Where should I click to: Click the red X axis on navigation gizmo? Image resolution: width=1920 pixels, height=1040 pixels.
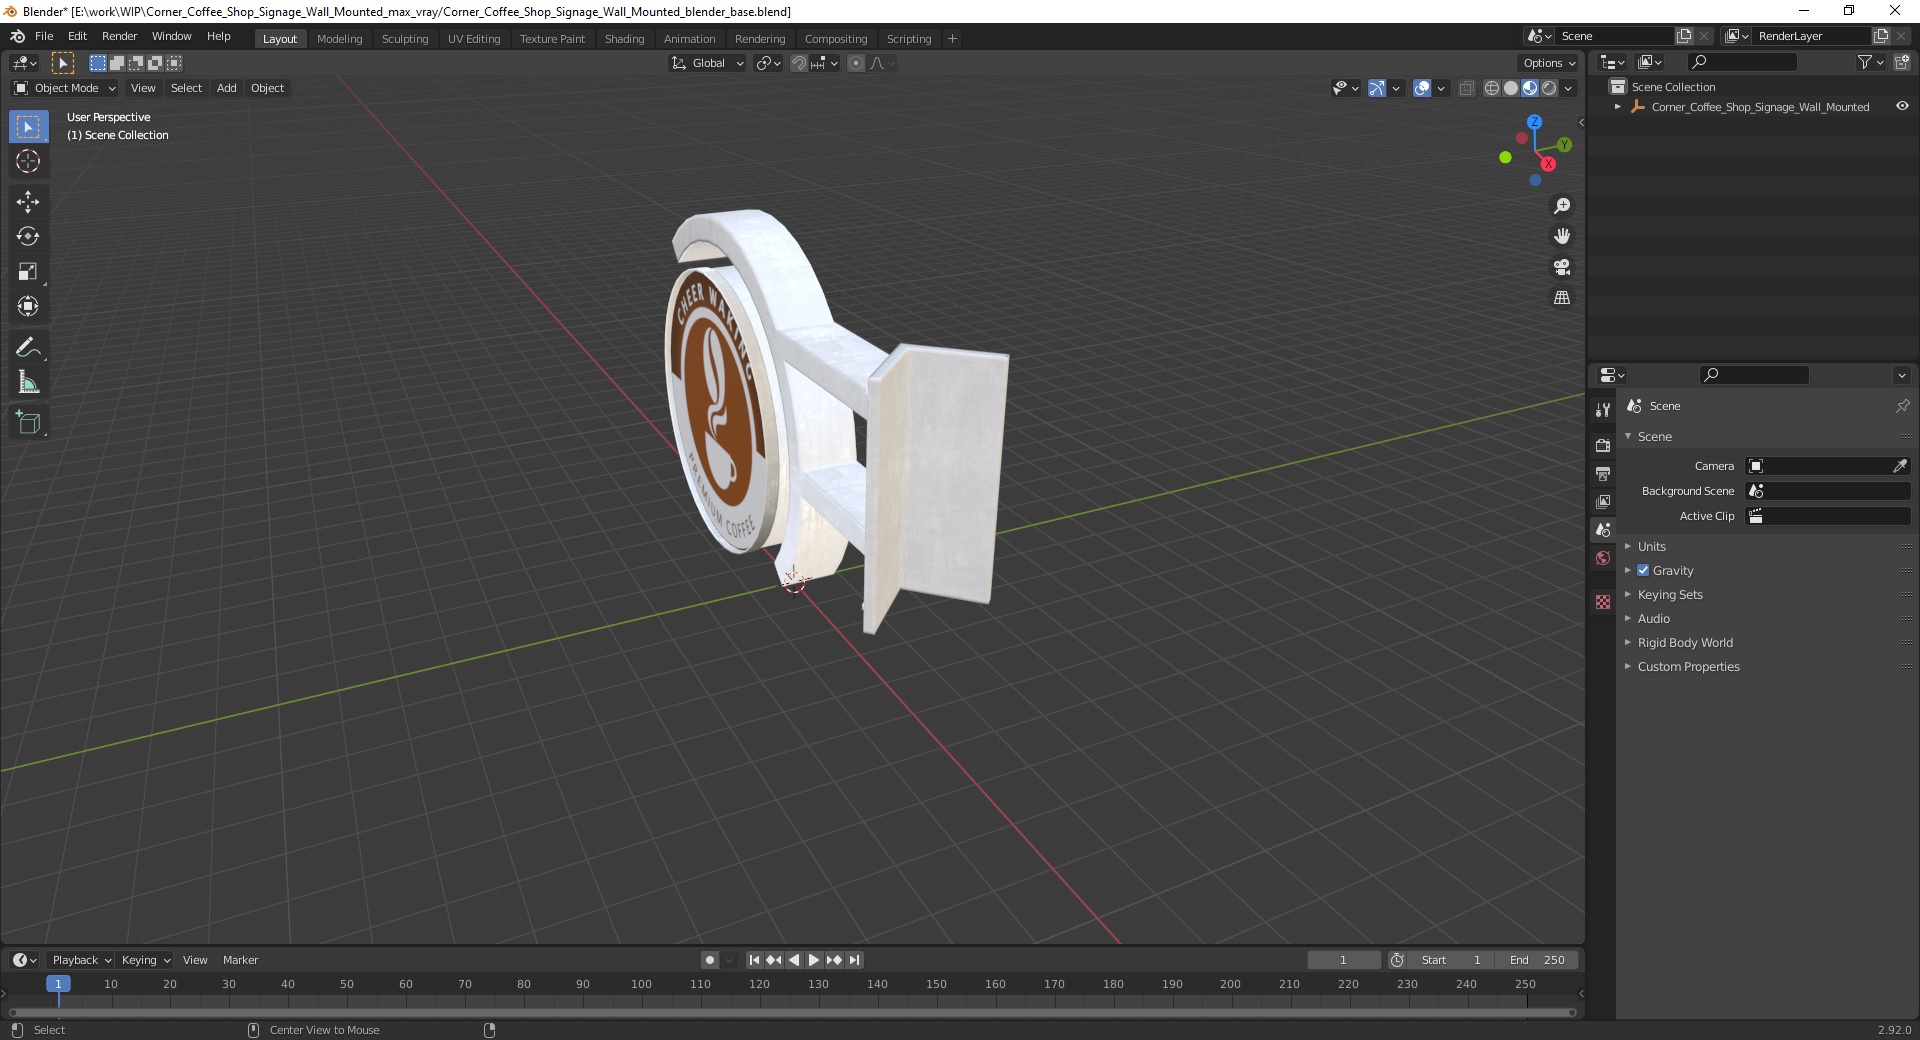1548,164
